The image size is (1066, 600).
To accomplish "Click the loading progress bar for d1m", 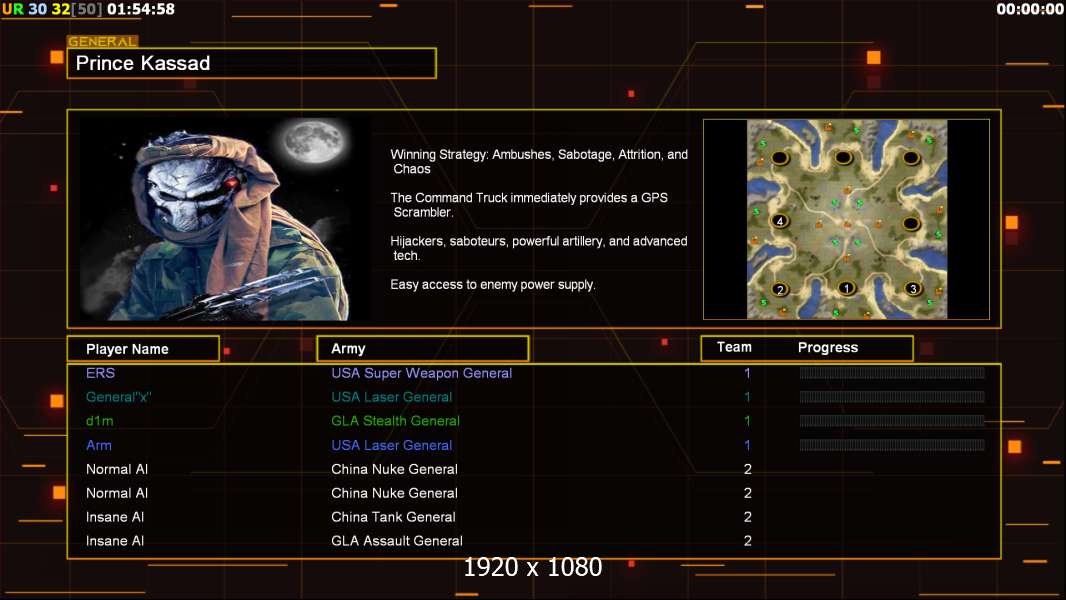I will point(892,421).
